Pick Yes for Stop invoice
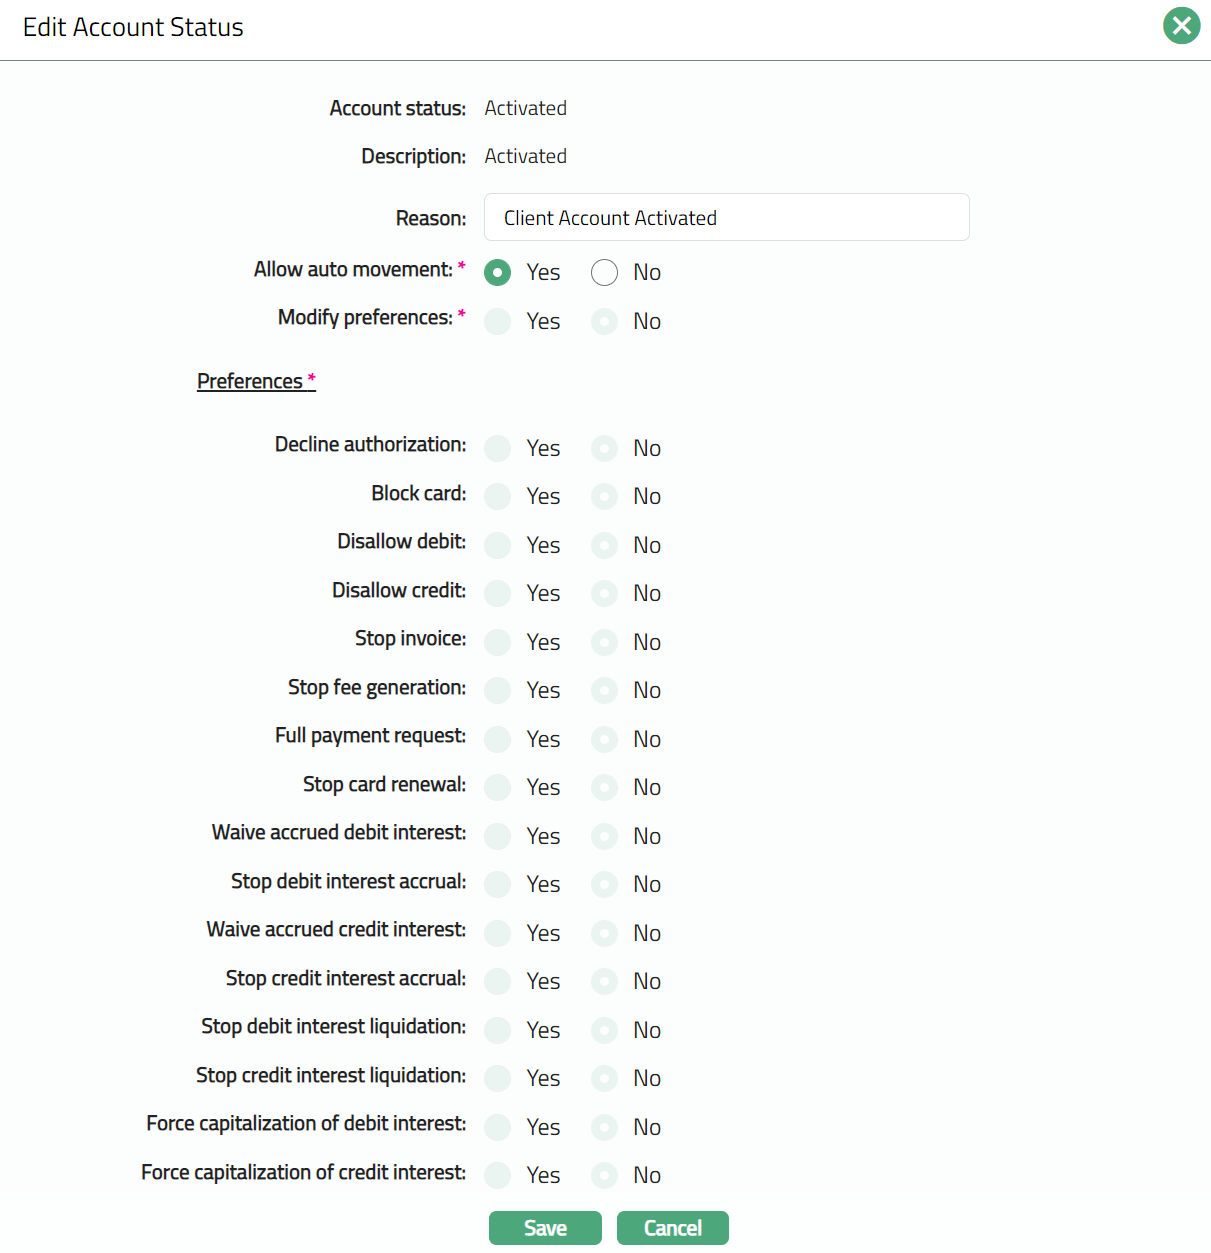The width and height of the screenshot is (1211, 1253). coord(498,643)
